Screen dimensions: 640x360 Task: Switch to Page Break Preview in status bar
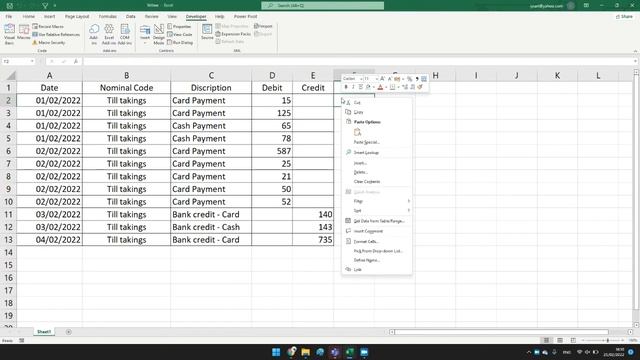(x=573, y=340)
